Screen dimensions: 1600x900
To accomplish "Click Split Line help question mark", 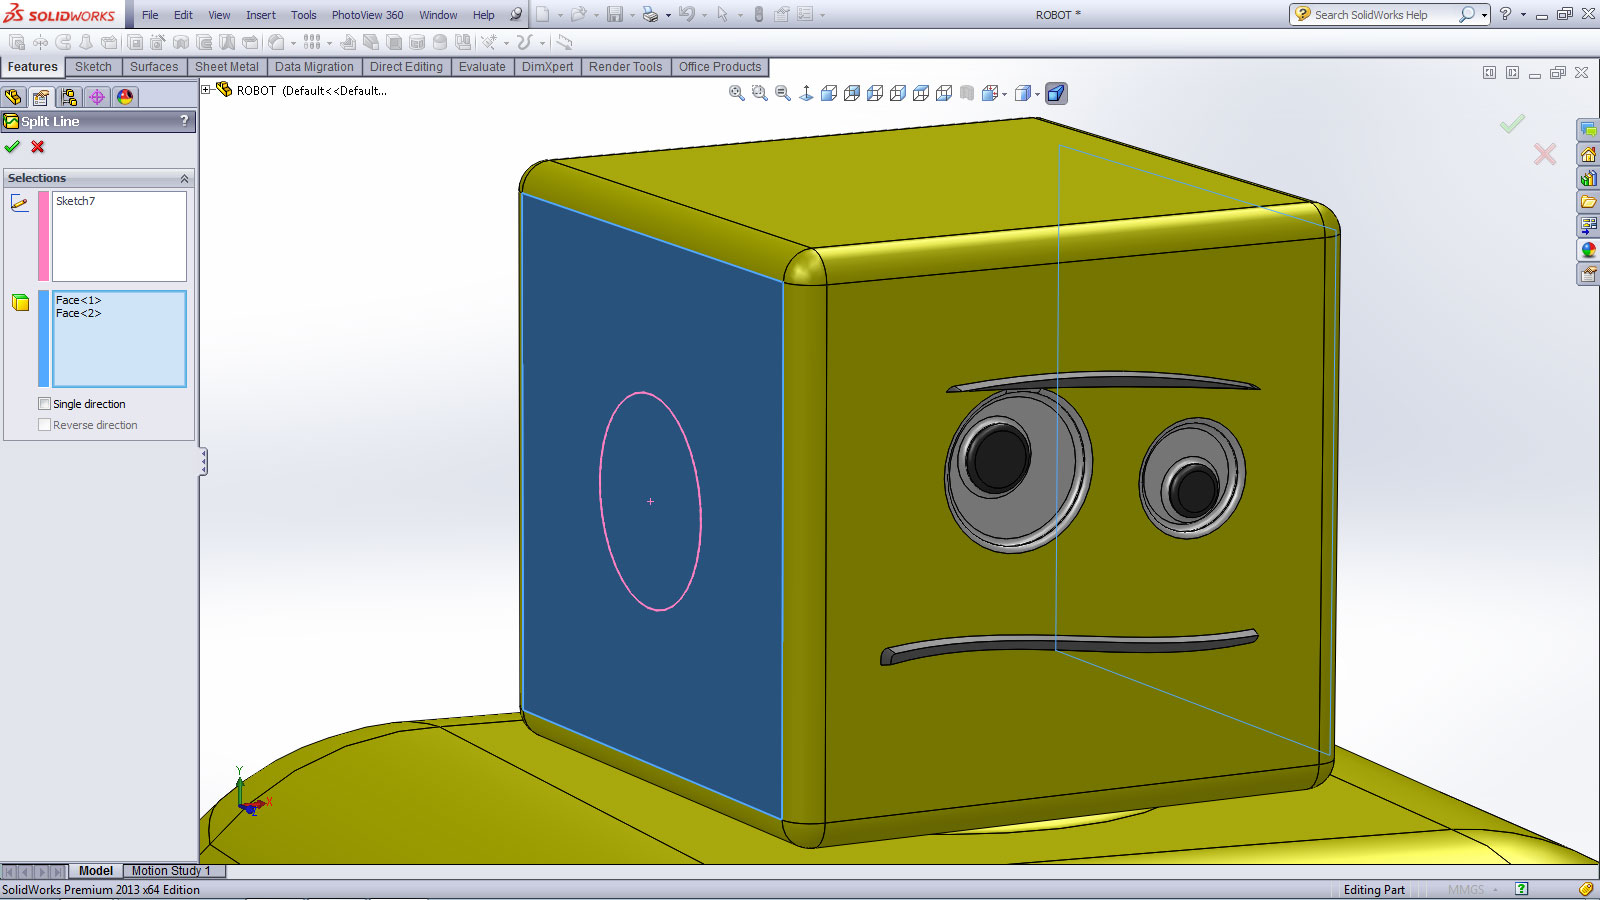I will point(184,120).
